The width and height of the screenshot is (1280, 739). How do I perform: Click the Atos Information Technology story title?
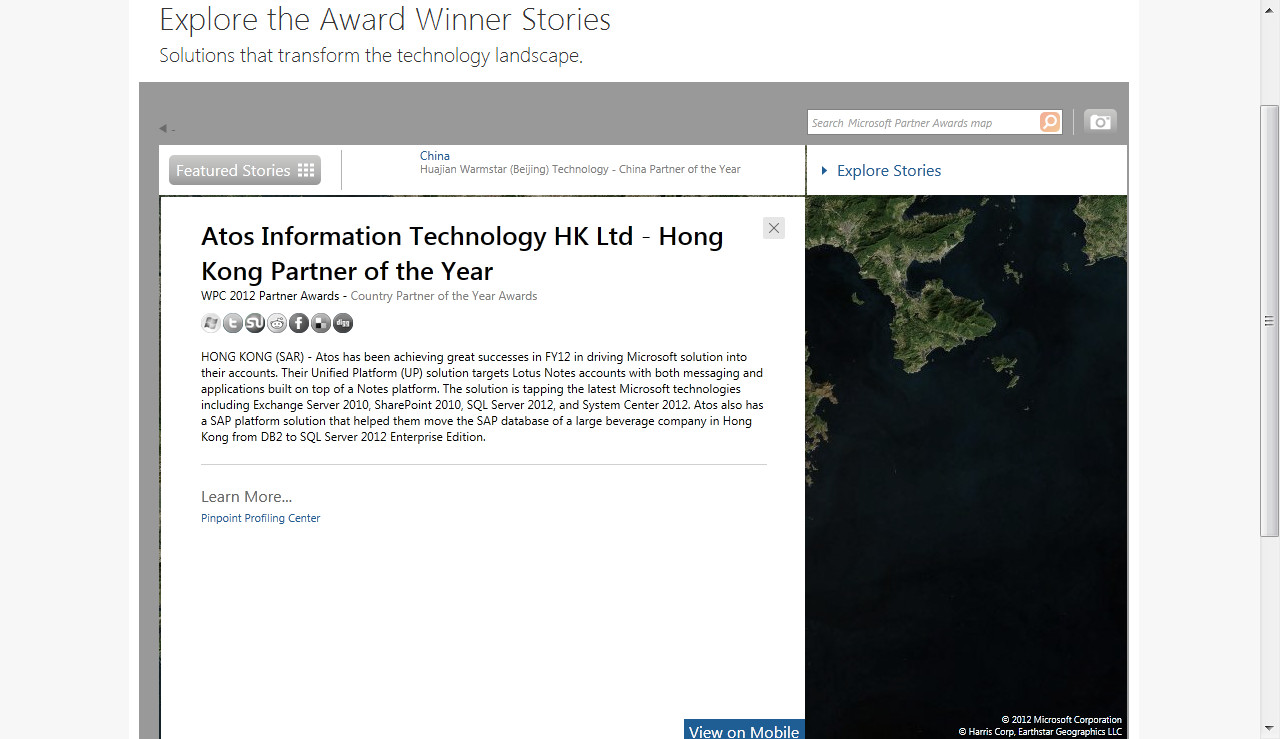(x=462, y=253)
